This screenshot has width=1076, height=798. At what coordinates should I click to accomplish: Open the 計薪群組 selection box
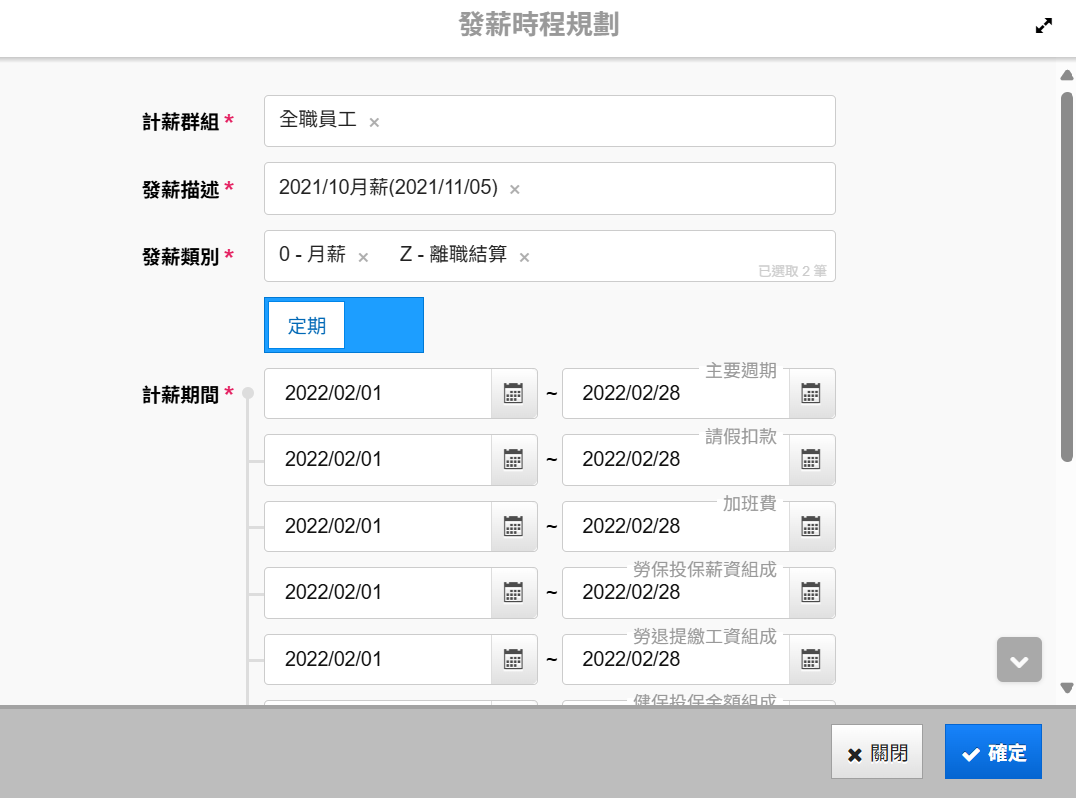click(x=600, y=121)
